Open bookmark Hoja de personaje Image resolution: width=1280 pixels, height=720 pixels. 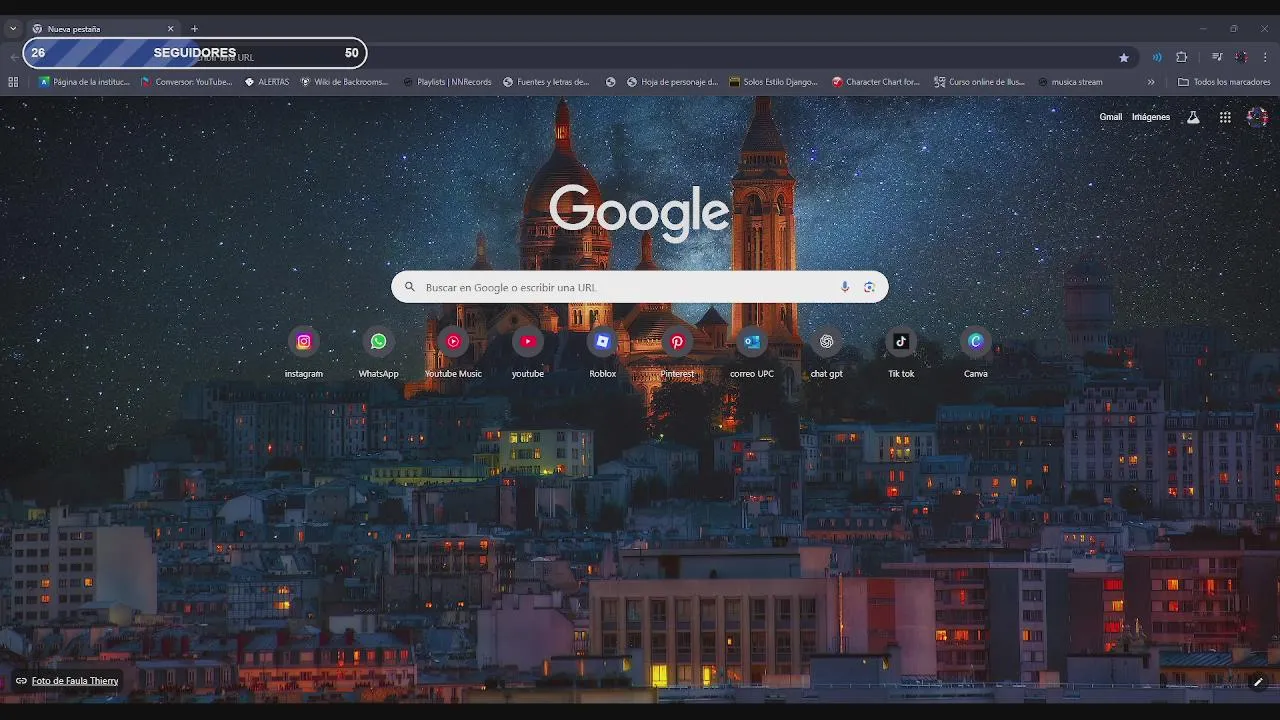click(673, 82)
